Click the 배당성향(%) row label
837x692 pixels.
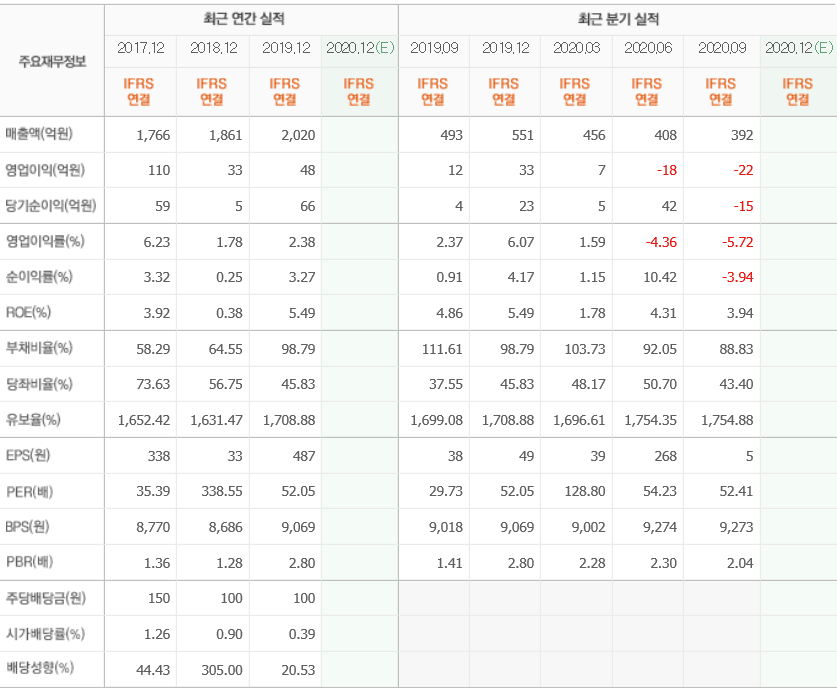(x=40, y=668)
